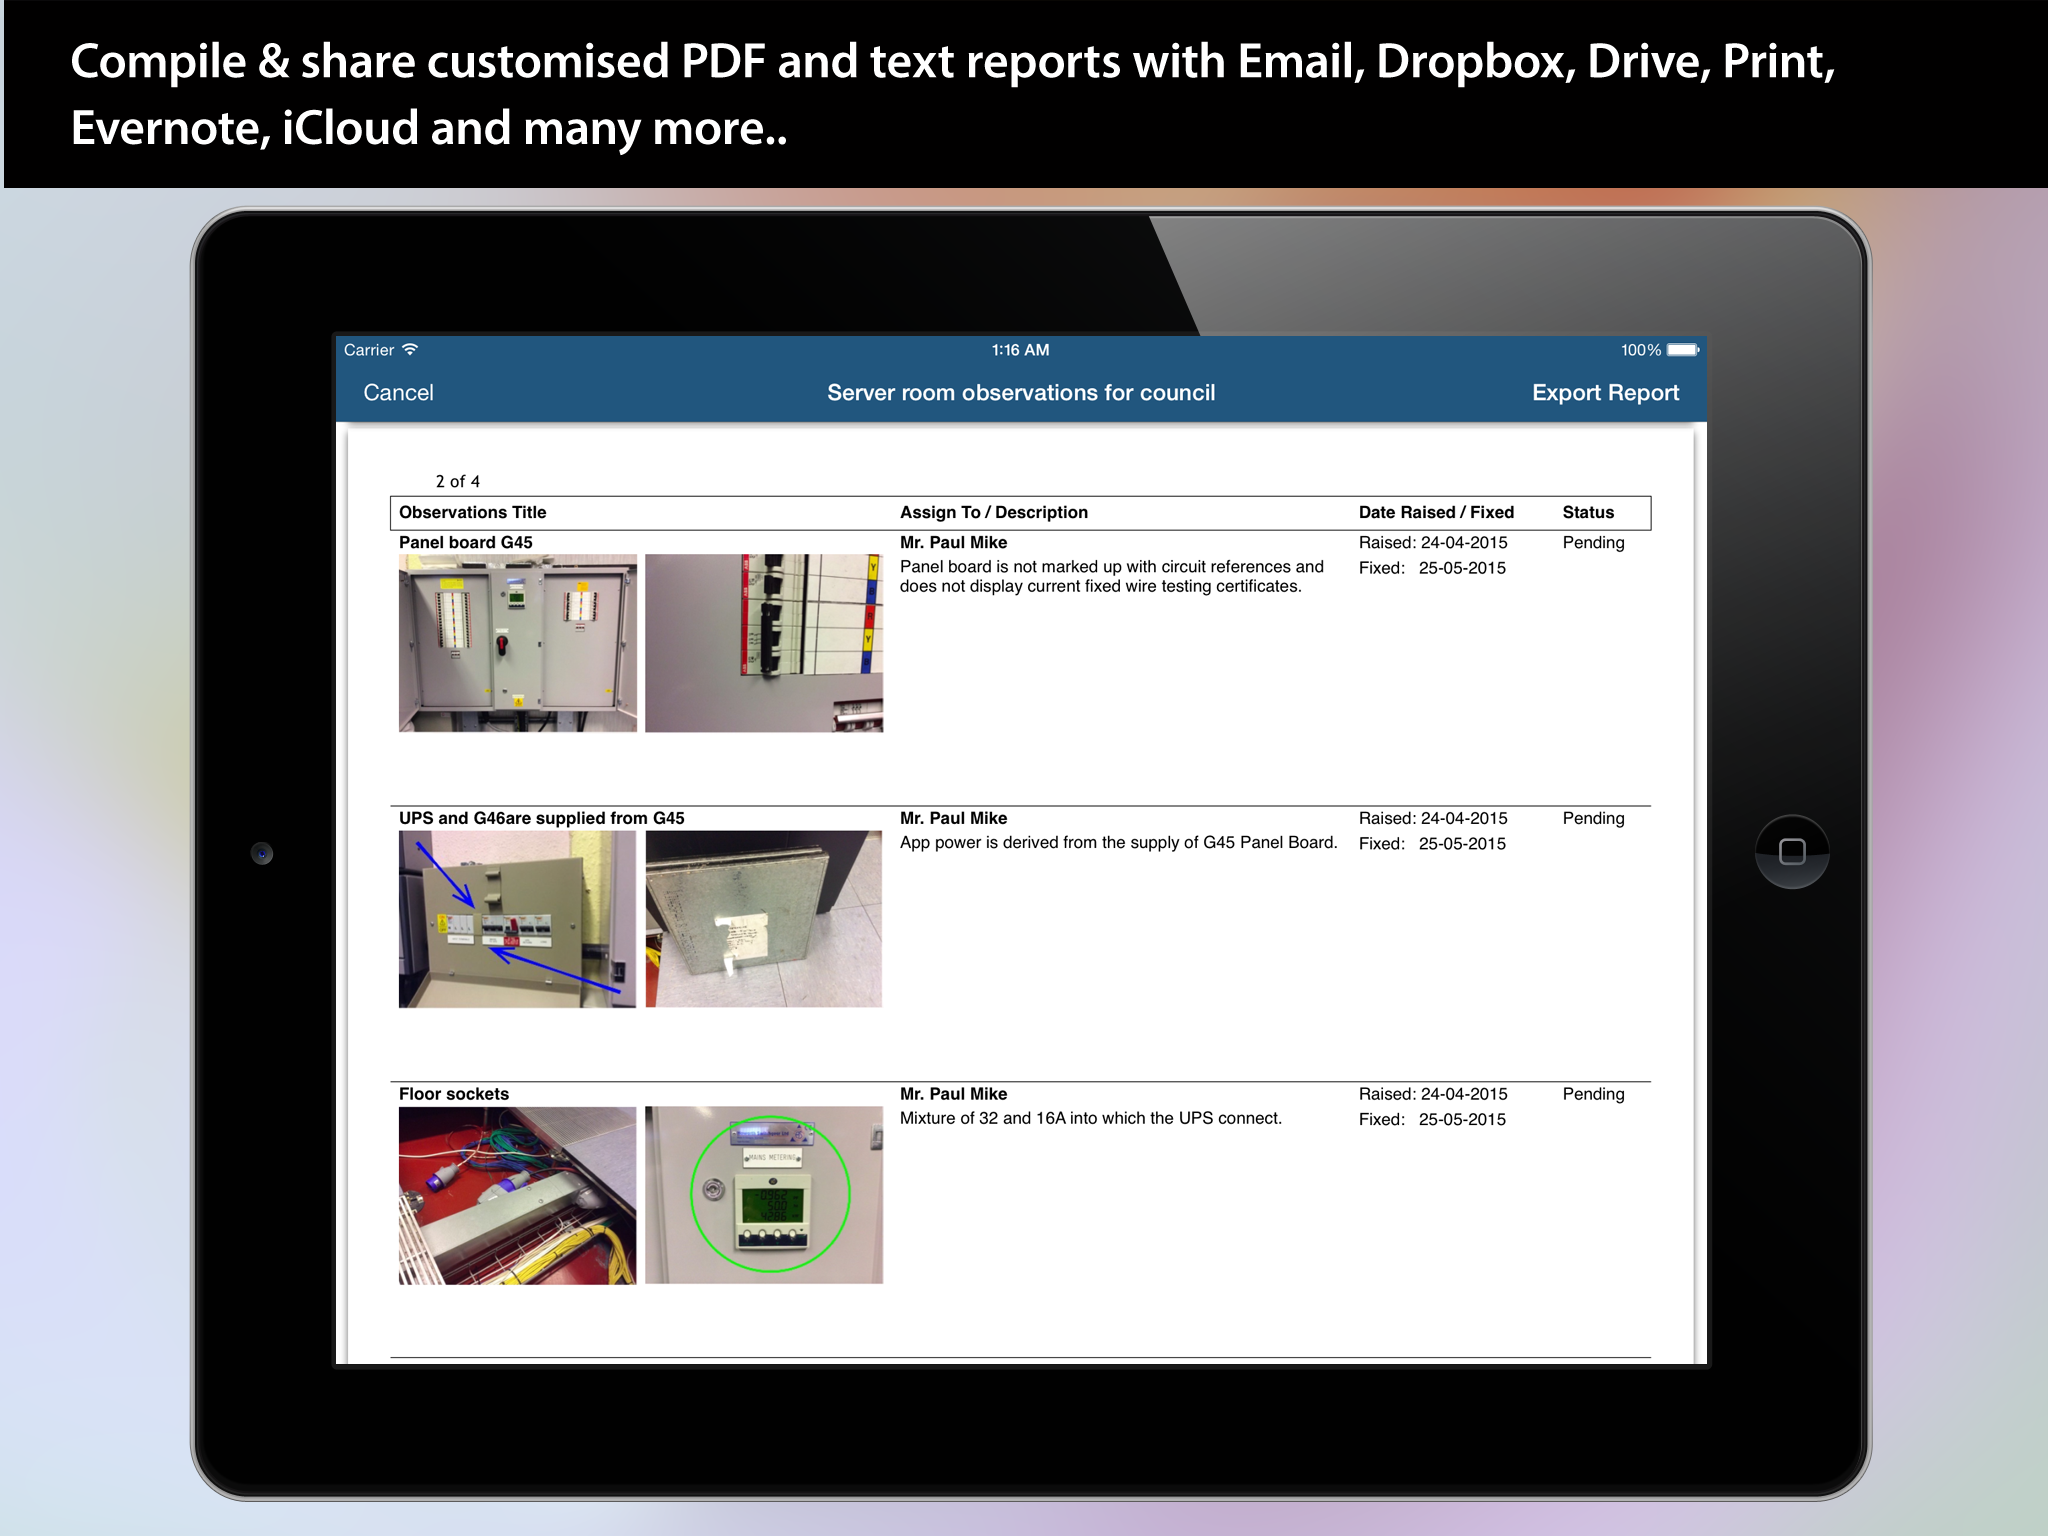
Task: Select the Status column header
Action: tap(1588, 512)
